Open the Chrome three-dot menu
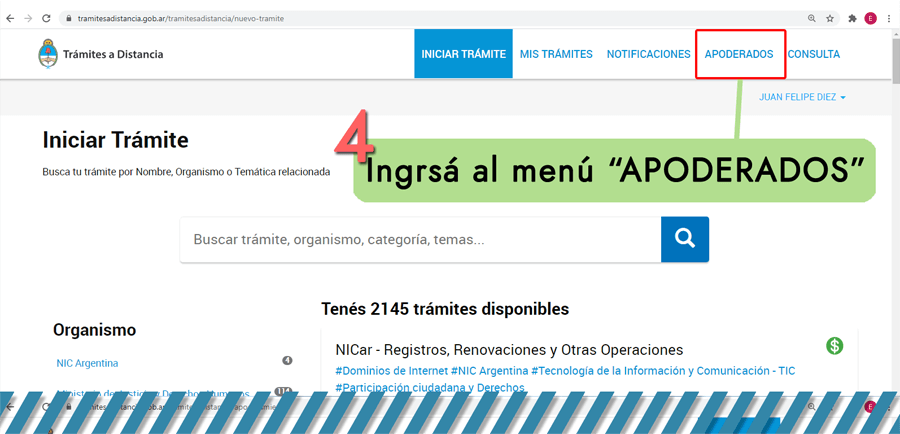The height and width of the screenshot is (434, 900). click(888, 18)
